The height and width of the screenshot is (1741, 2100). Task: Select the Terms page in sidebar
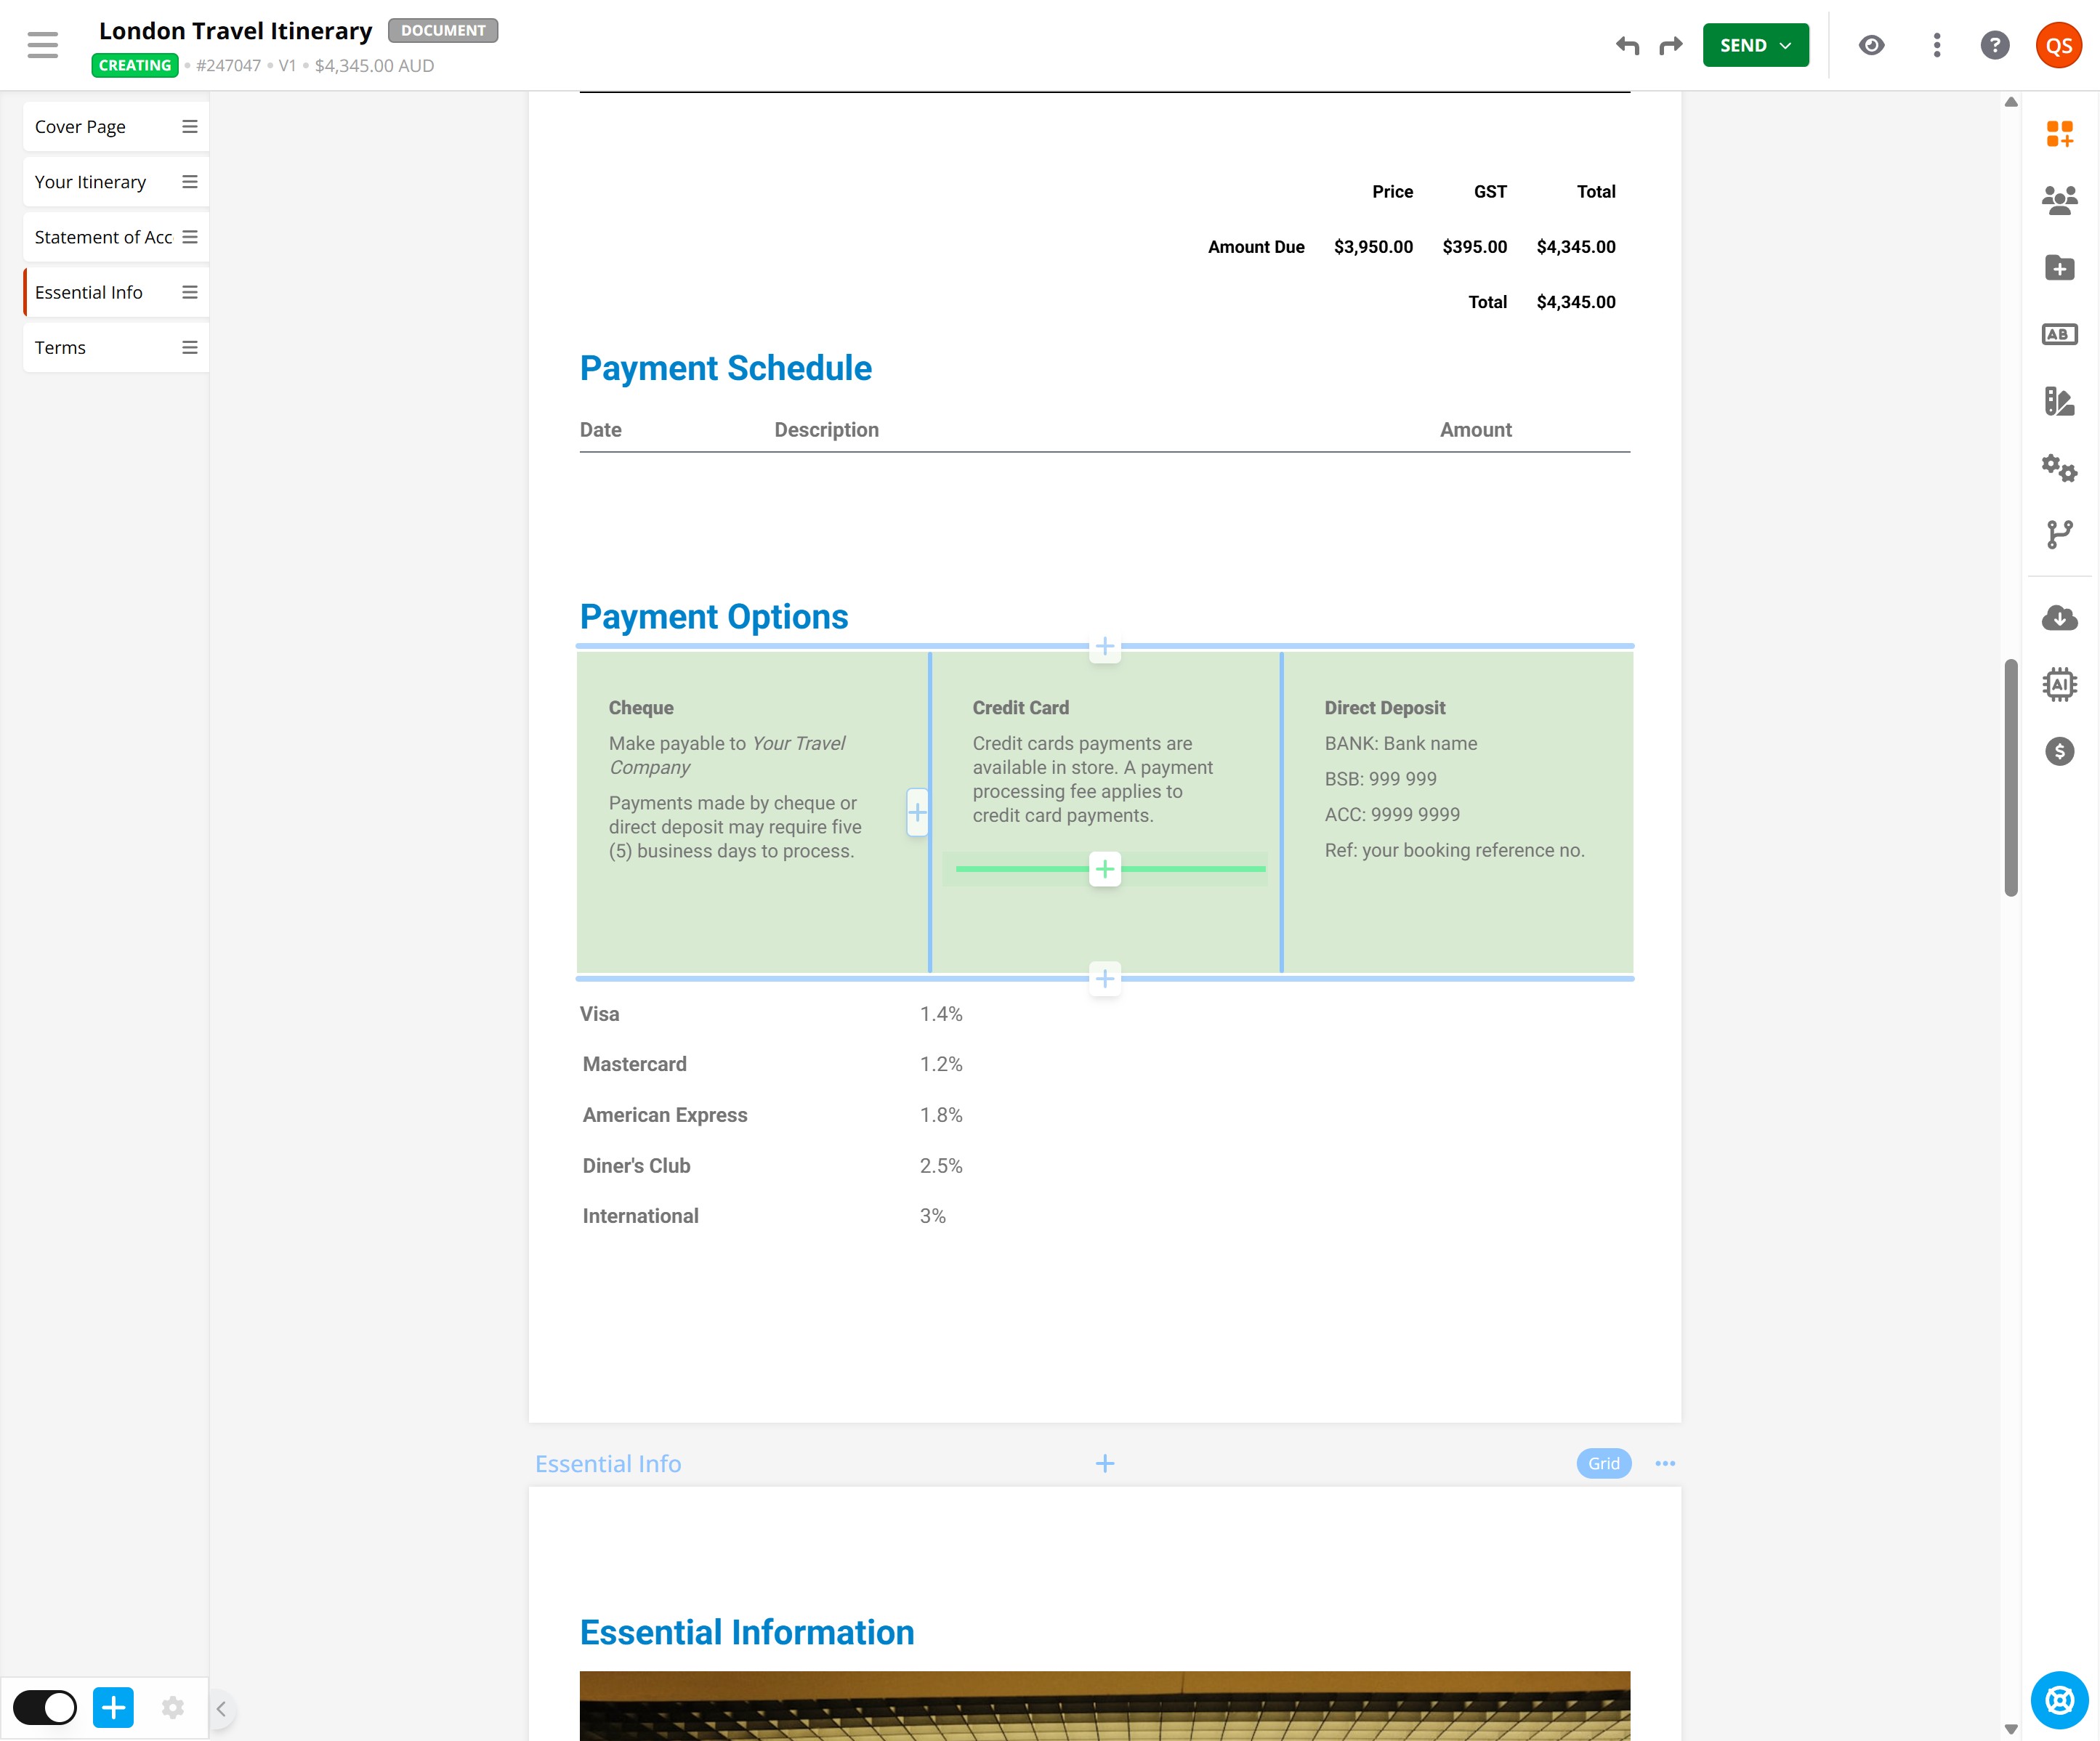pyautogui.click(x=60, y=348)
